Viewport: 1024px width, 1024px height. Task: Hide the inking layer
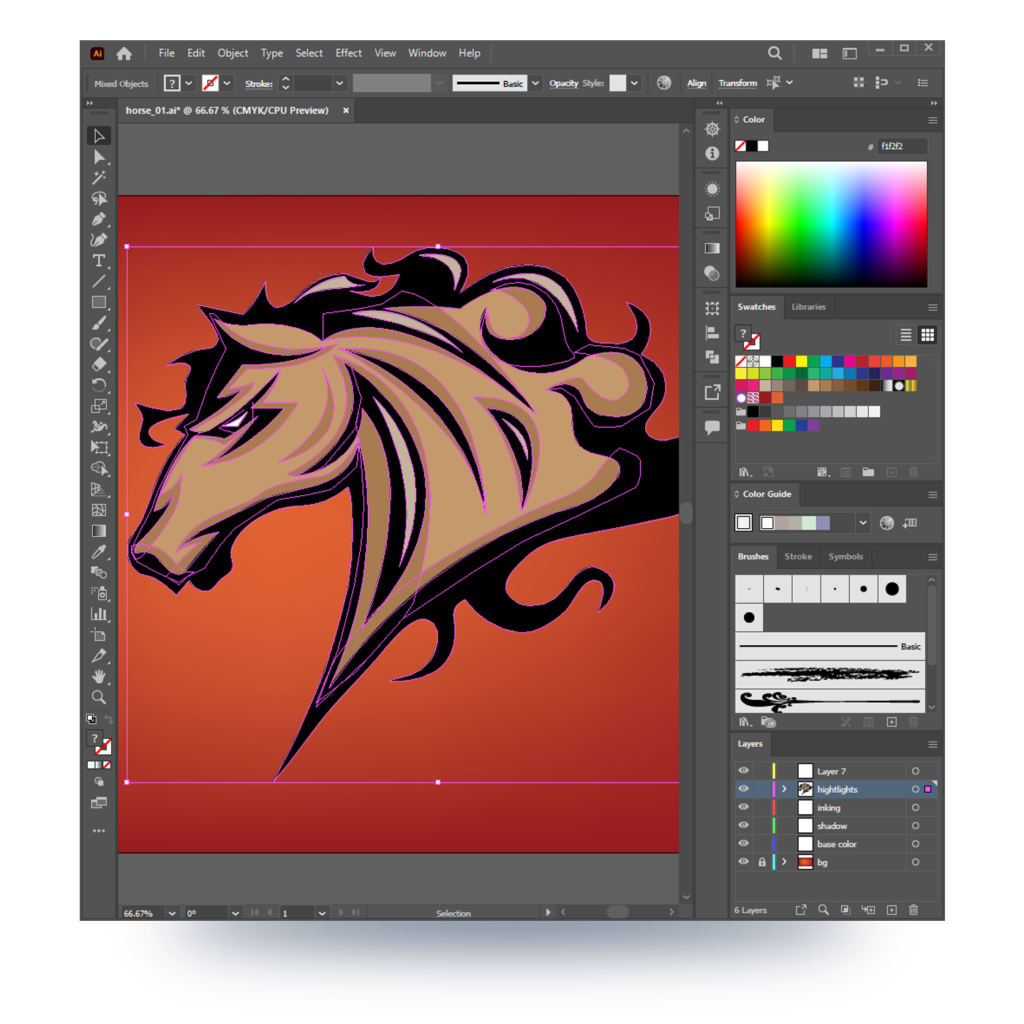click(x=743, y=807)
